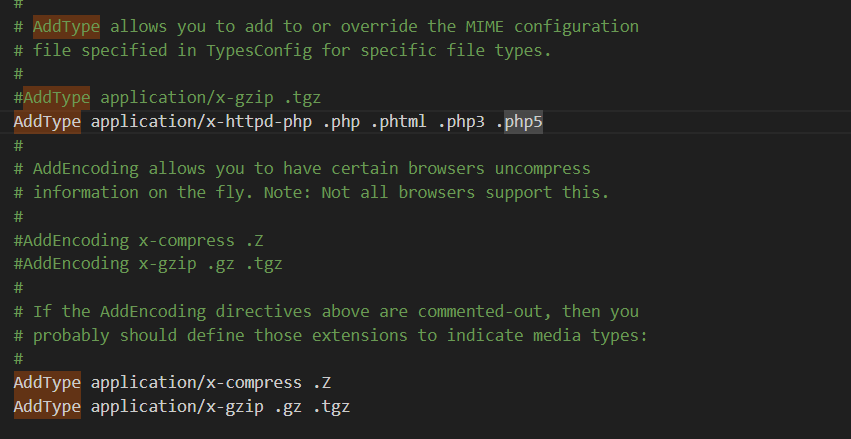Click AddType before application/x-compress
Screen dimensions: 851x439
[47, 383]
